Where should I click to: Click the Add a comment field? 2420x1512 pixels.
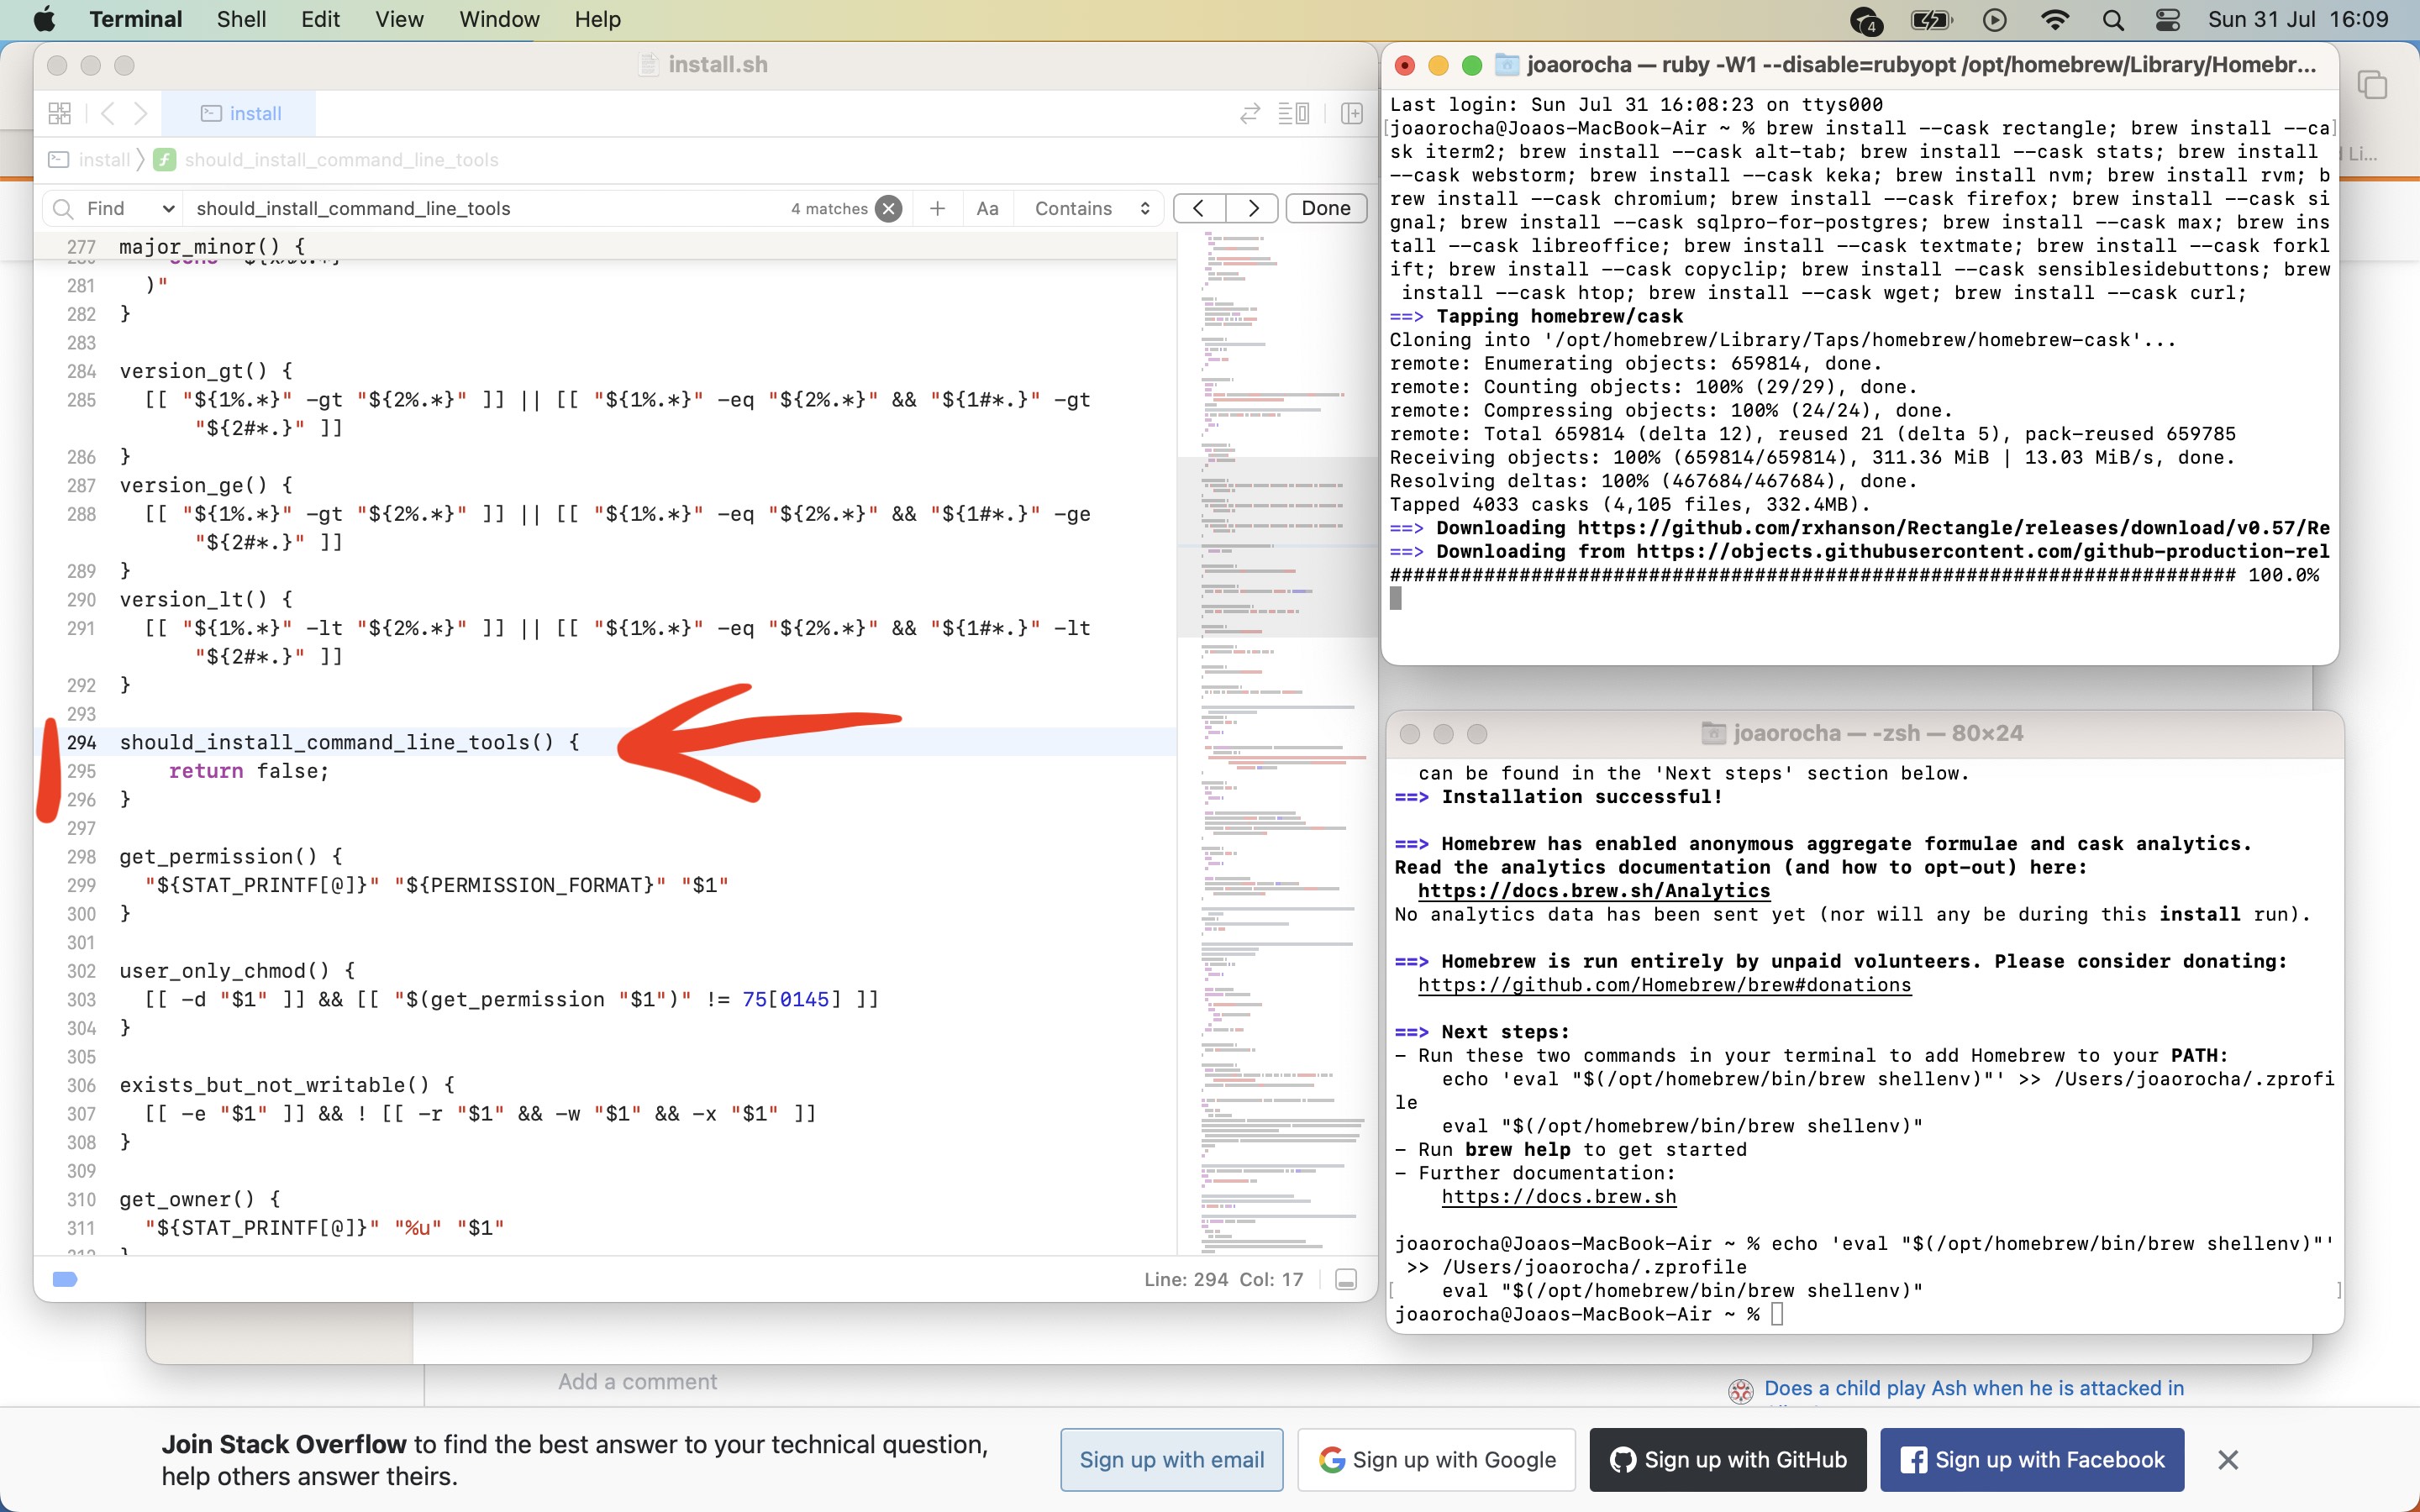(637, 1382)
